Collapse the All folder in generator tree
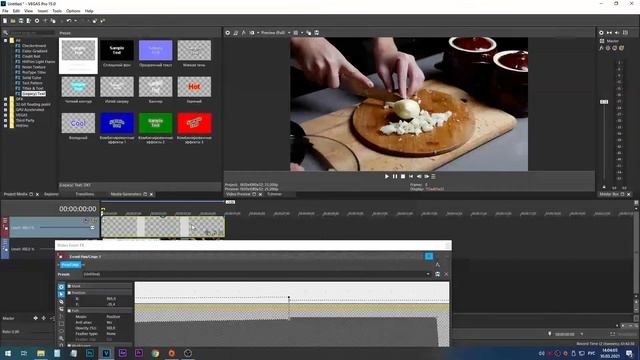Screen dimensions: 640x360 point(6,40)
